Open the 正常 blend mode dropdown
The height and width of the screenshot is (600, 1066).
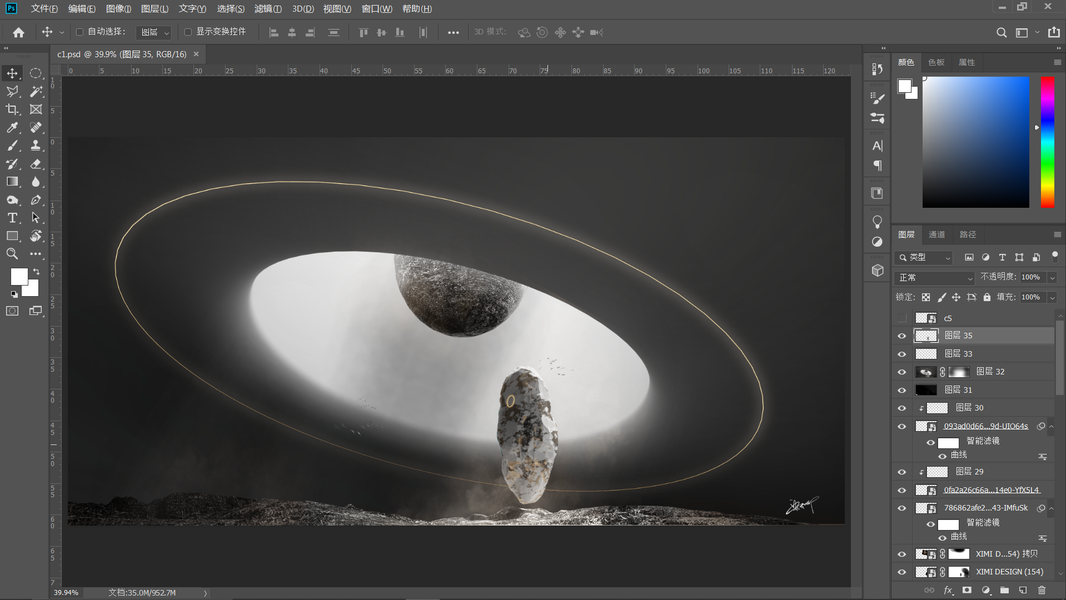[935, 277]
